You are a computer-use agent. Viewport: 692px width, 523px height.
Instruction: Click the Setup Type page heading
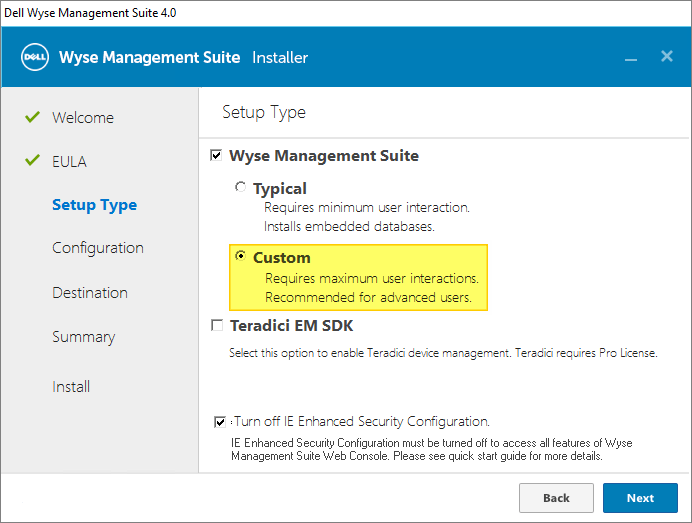264,112
